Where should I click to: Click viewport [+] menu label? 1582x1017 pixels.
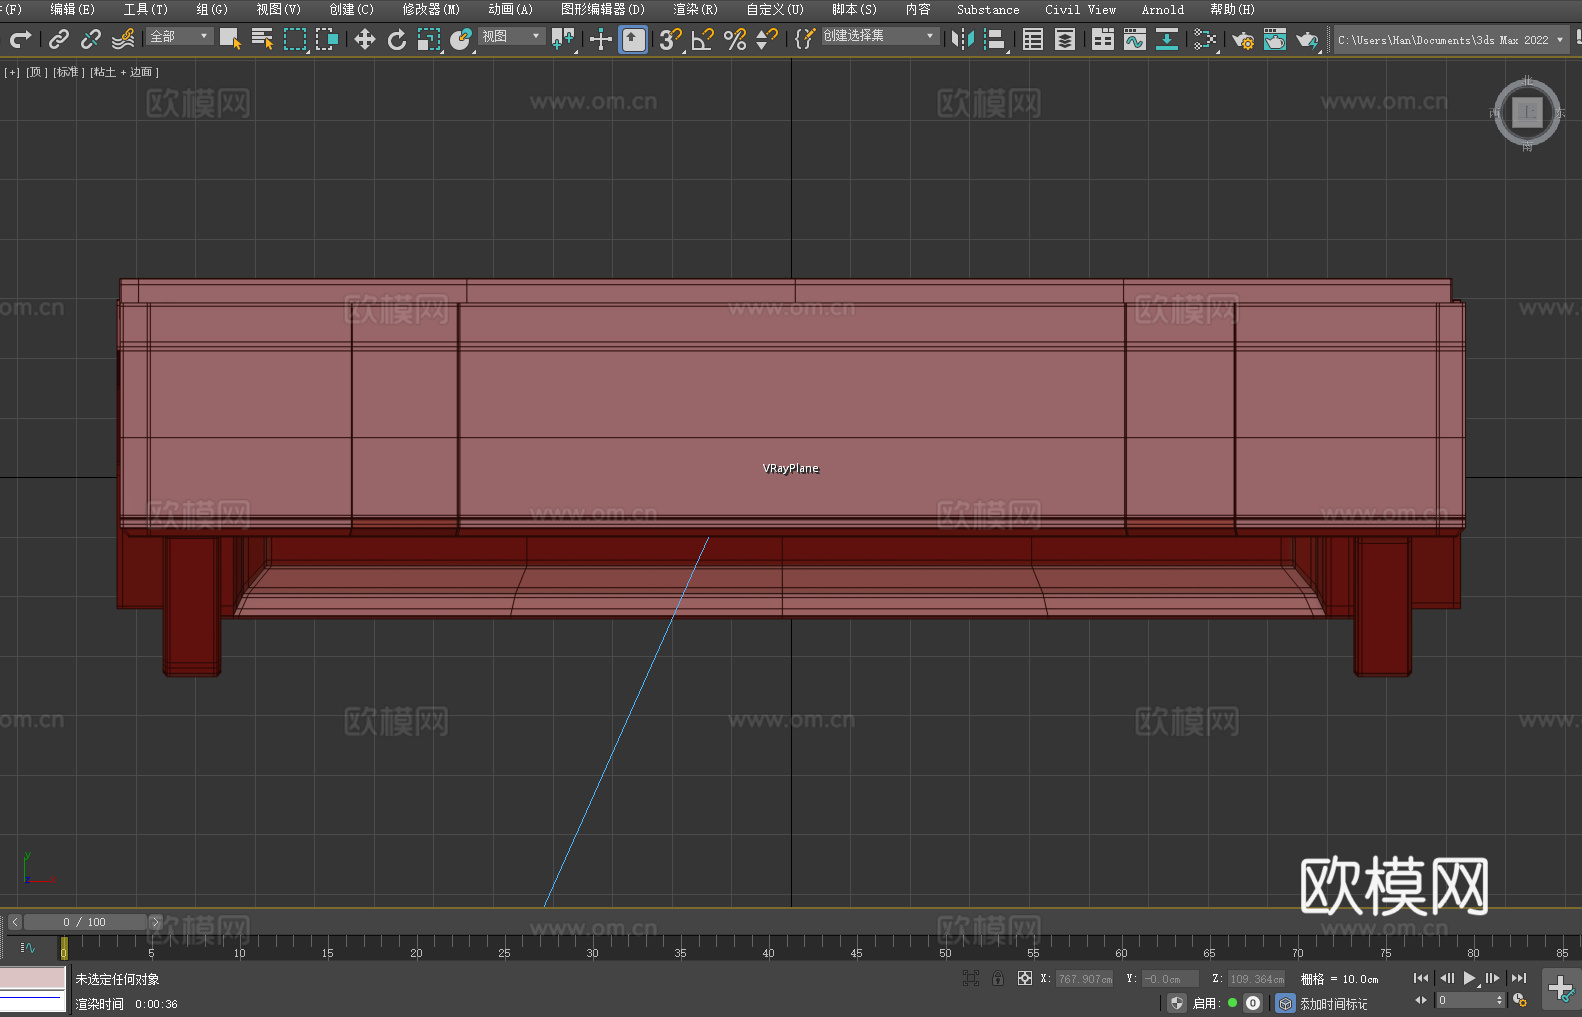(x=12, y=72)
